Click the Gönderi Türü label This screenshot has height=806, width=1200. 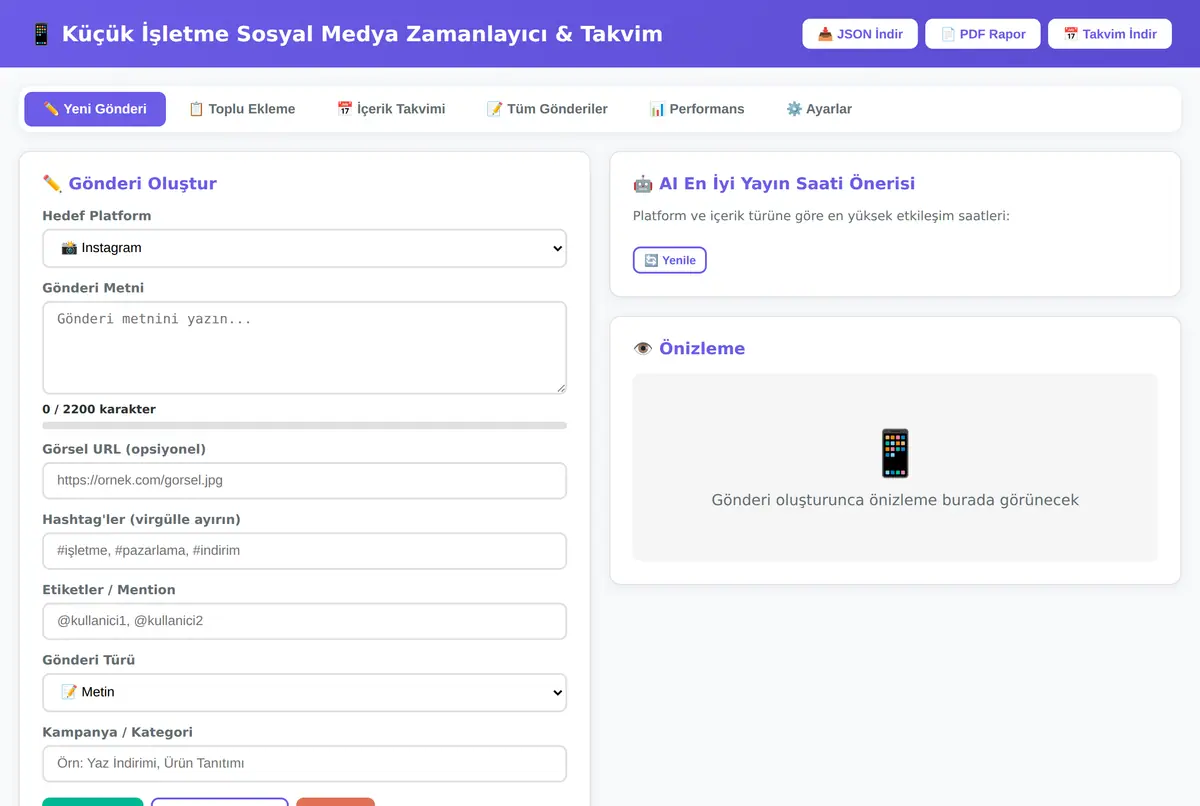89,661
